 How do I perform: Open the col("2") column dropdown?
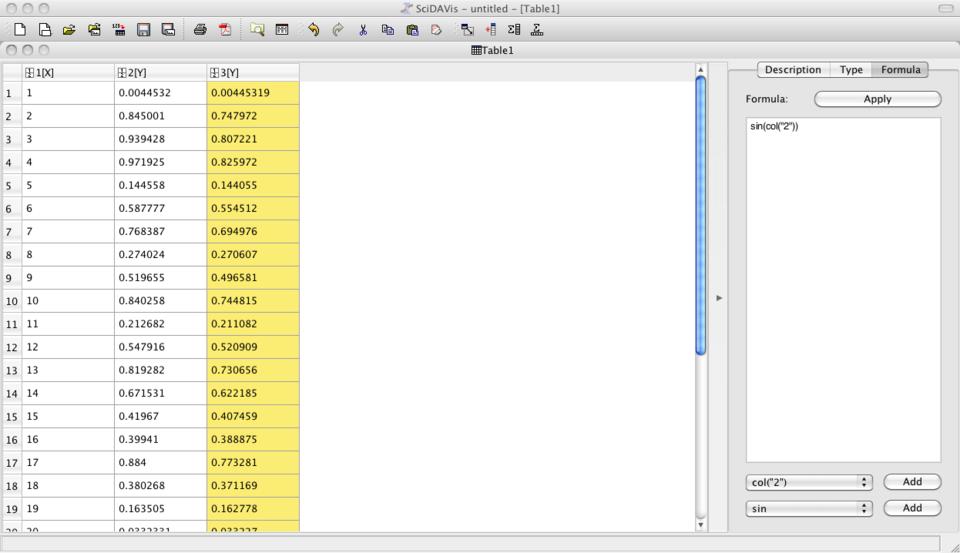809,482
